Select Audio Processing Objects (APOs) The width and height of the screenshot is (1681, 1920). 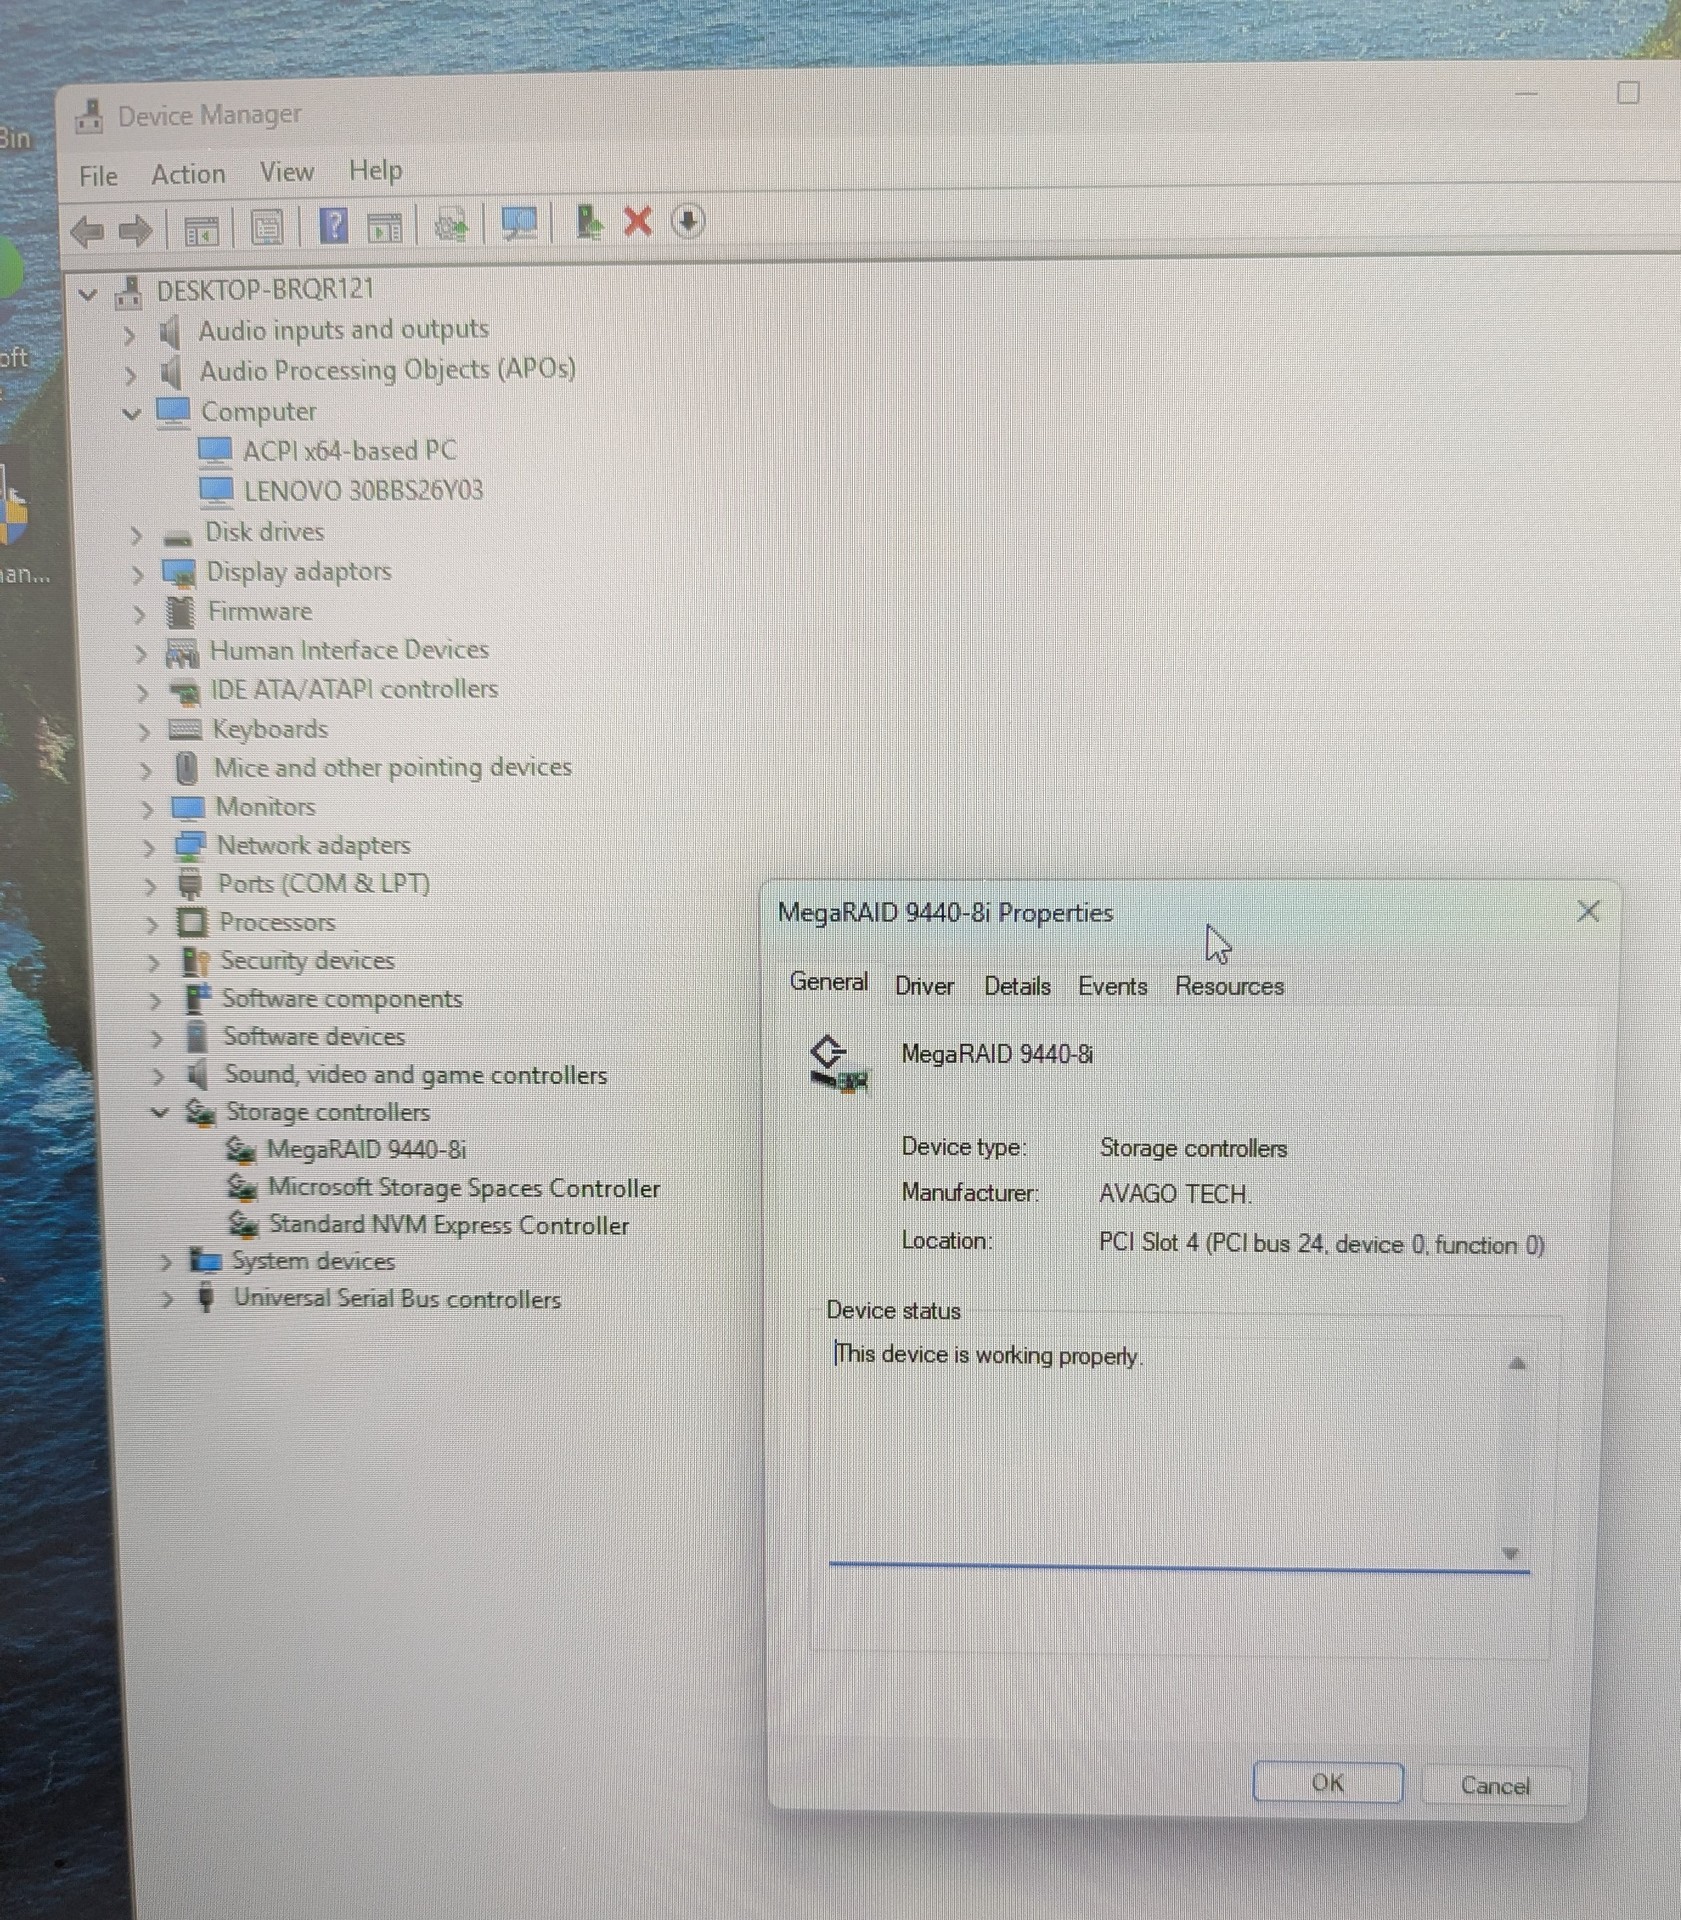point(388,371)
